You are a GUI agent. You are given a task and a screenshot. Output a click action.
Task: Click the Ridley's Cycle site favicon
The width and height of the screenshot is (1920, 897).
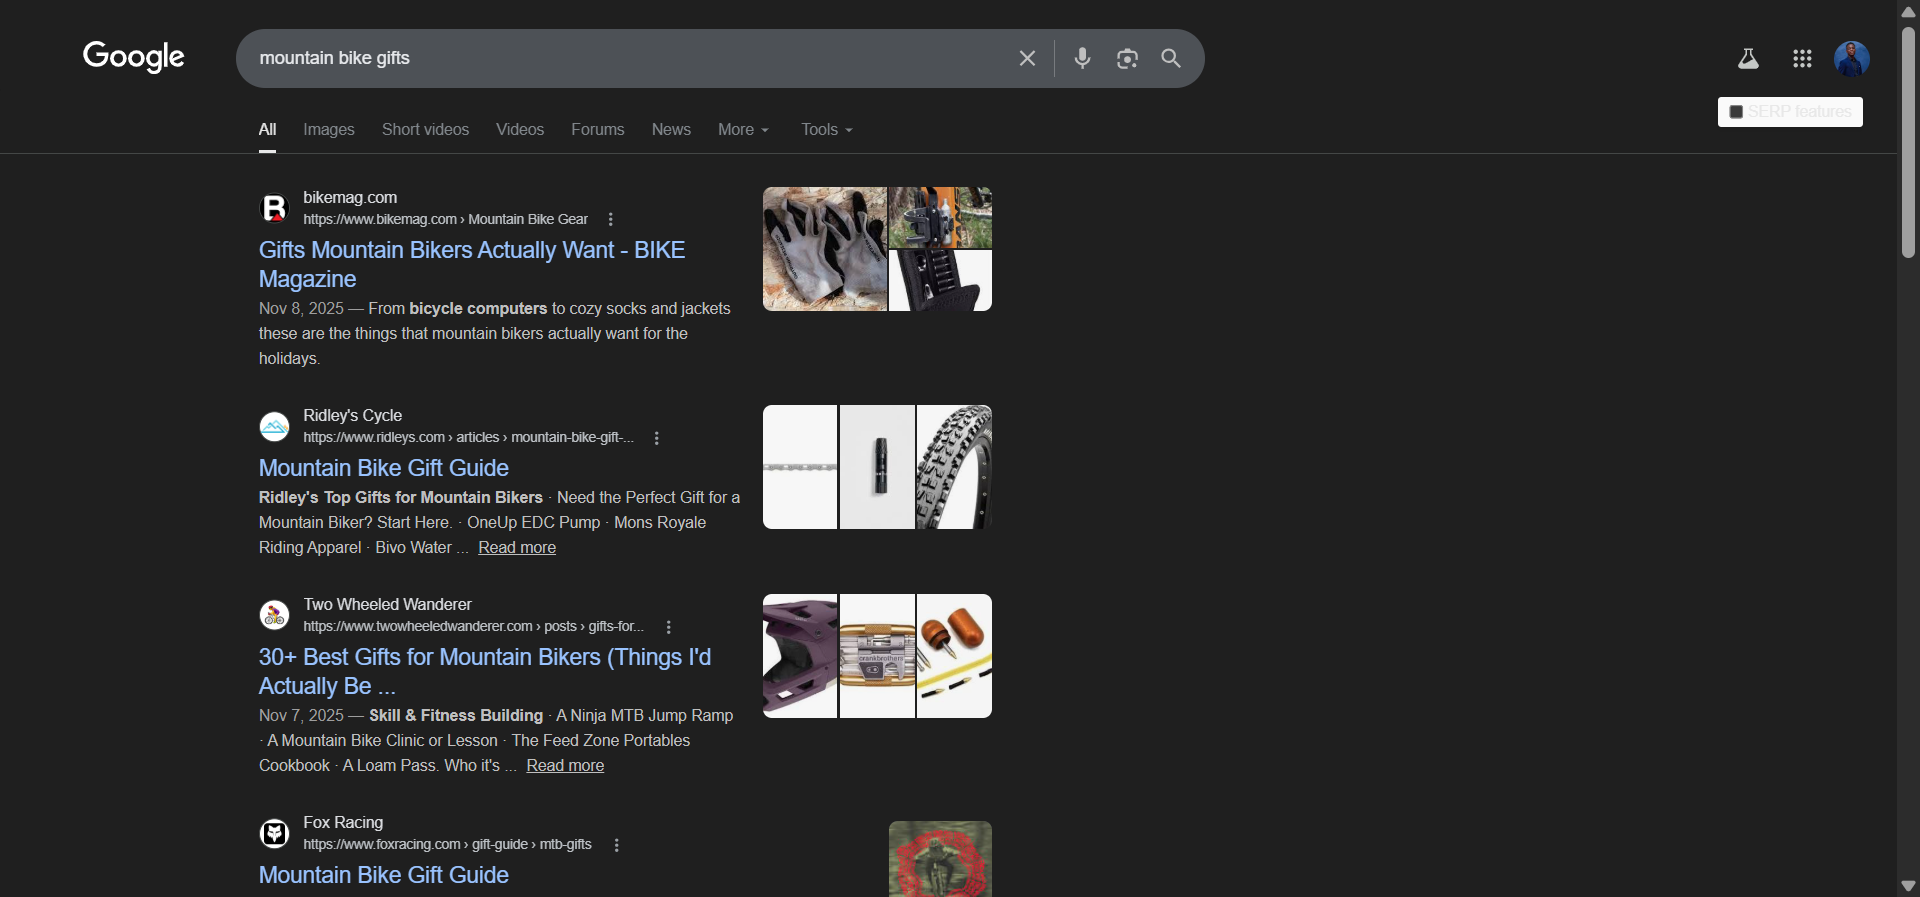(x=274, y=426)
